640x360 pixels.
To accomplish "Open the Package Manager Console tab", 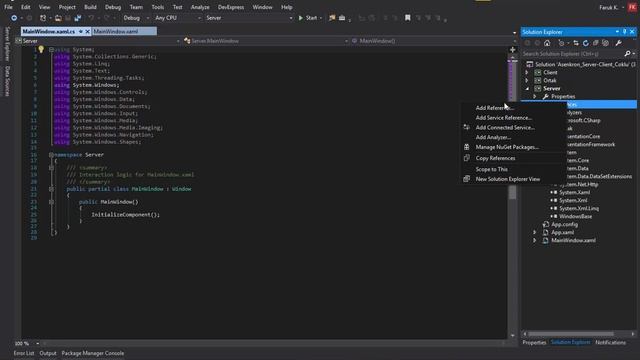I will pos(93,353).
